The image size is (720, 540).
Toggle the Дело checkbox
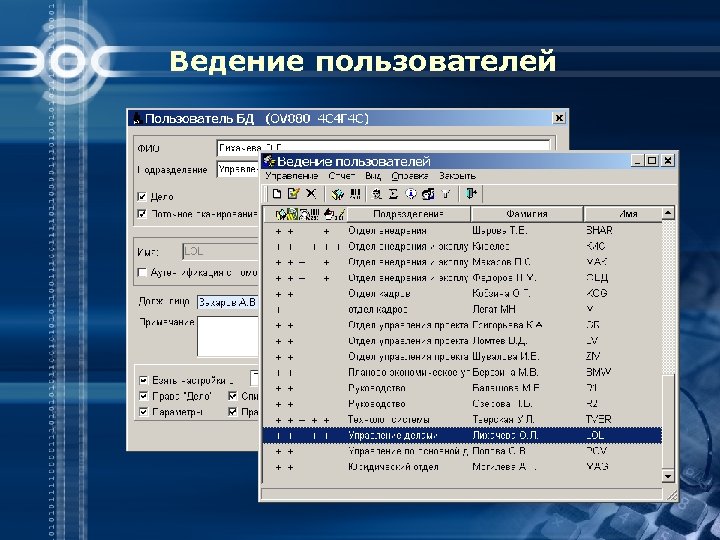pyautogui.click(x=142, y=197)
